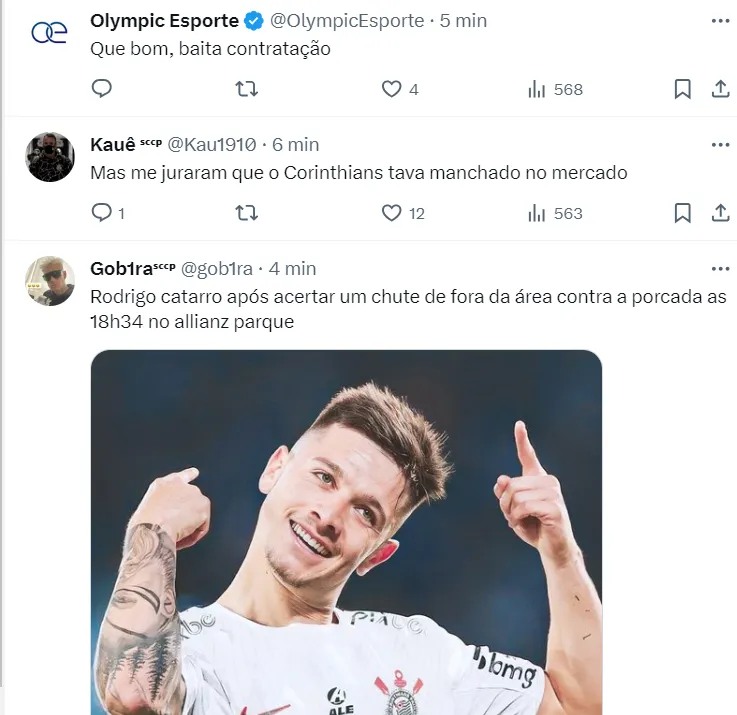The width and height of the screenshot is (737, 715).
Task: Open Olympic Esporte profile name link
Action: pos(164,21)
